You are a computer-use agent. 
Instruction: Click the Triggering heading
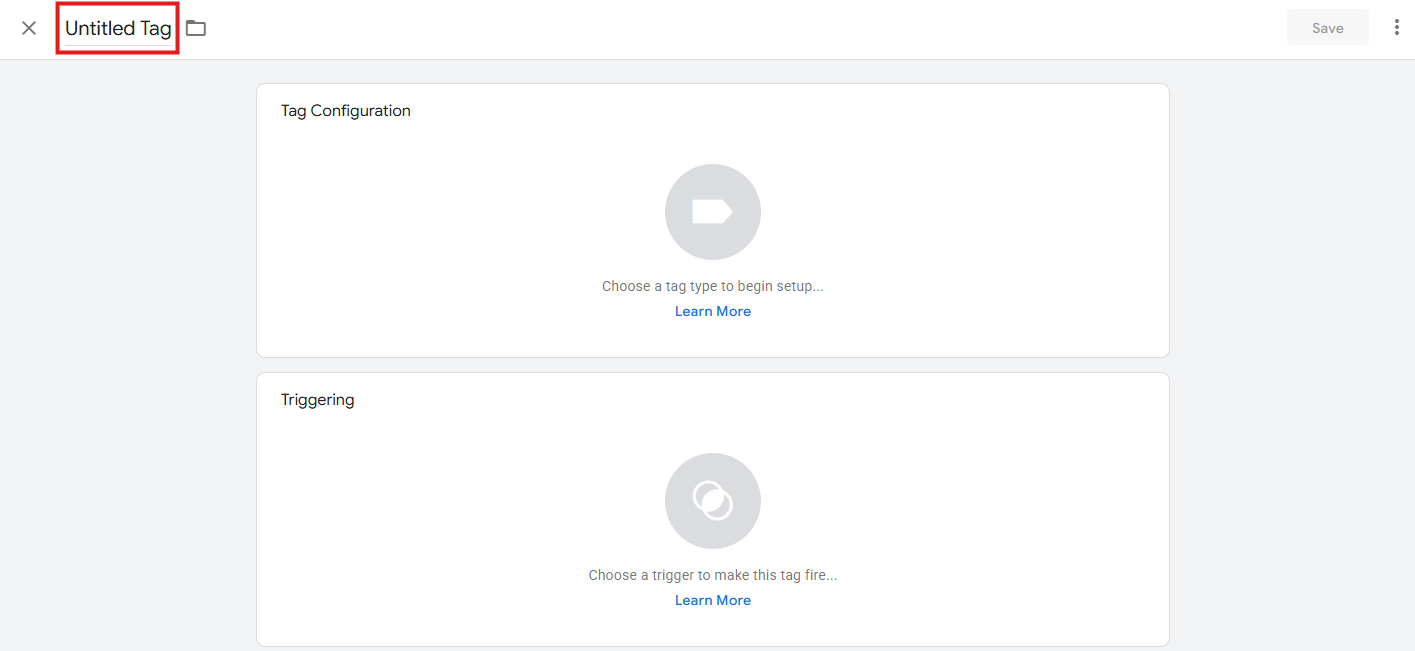click(x=318, y=400)
